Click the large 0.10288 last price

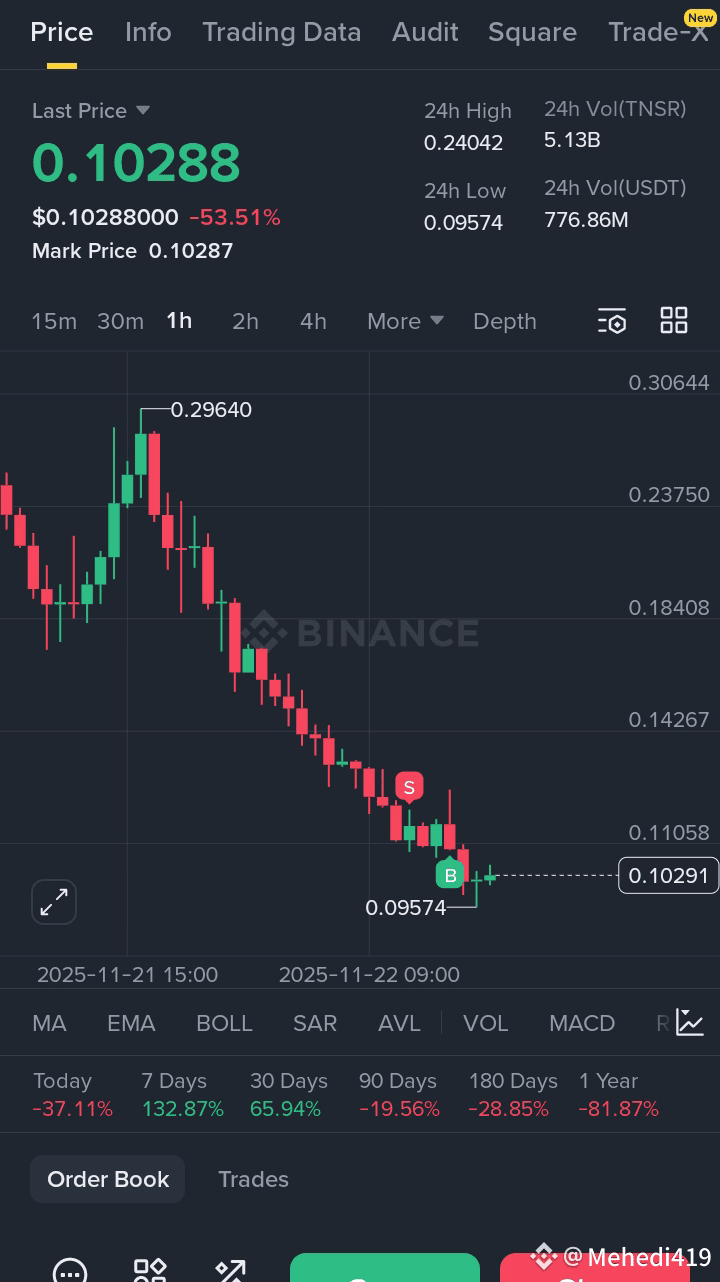(x=136, y=163)
